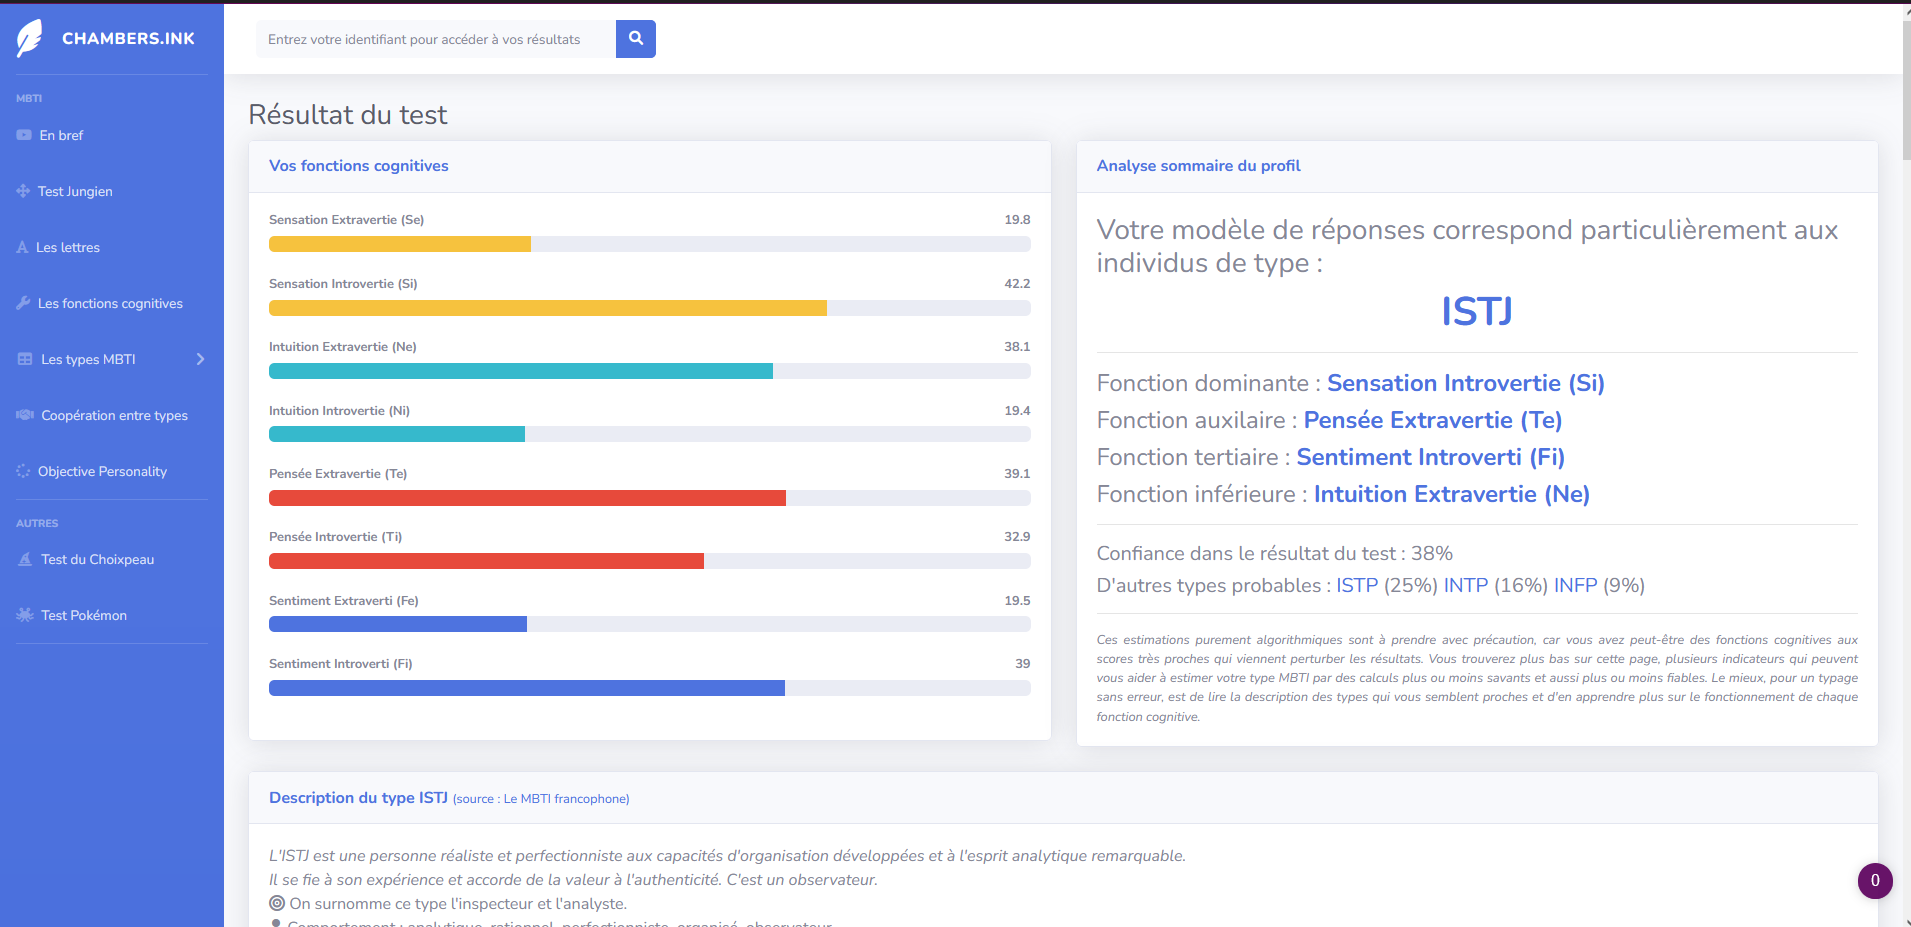
Task: Click the En bref sidebar icon
Action: point(24,135)
